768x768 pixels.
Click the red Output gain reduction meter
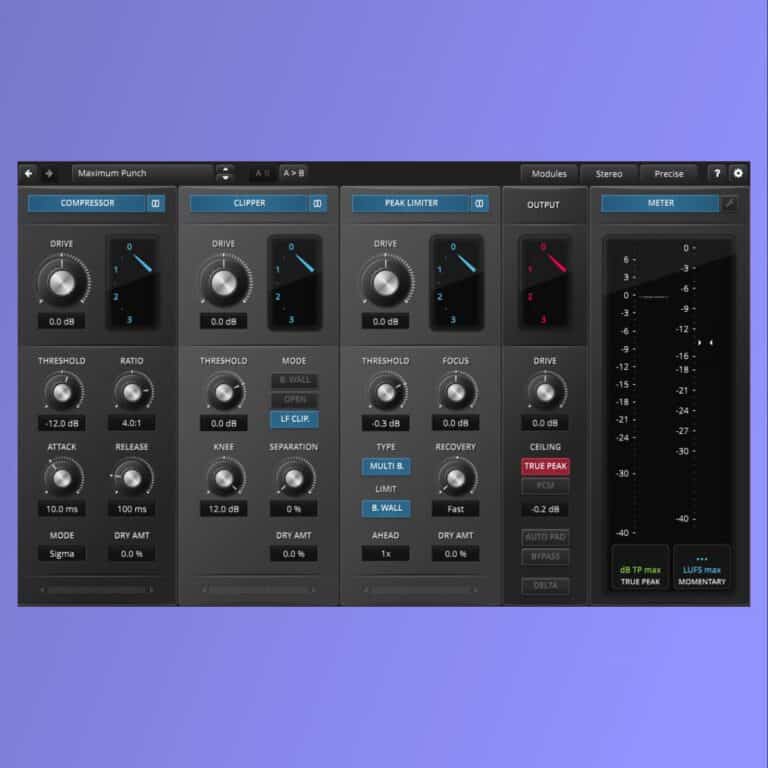pyautogui.click(x=545, y=283)
